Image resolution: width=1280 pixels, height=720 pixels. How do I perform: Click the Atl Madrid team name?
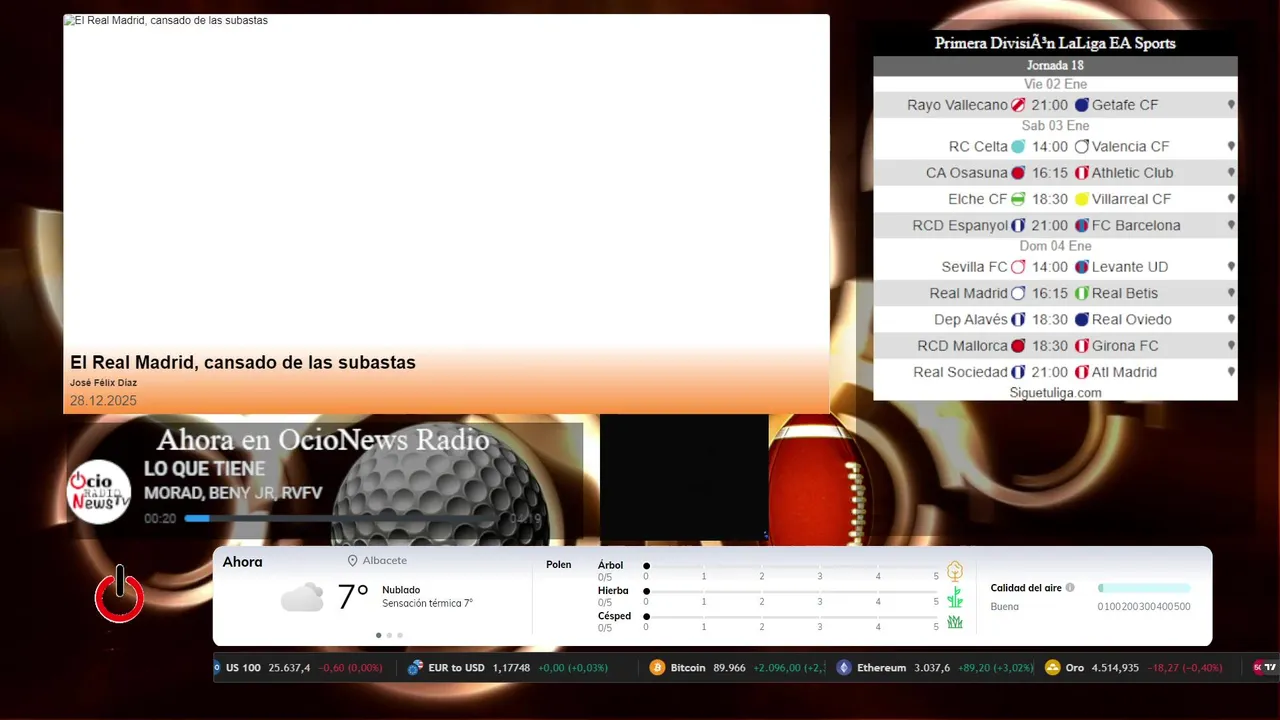click(x=1124, y=372)
